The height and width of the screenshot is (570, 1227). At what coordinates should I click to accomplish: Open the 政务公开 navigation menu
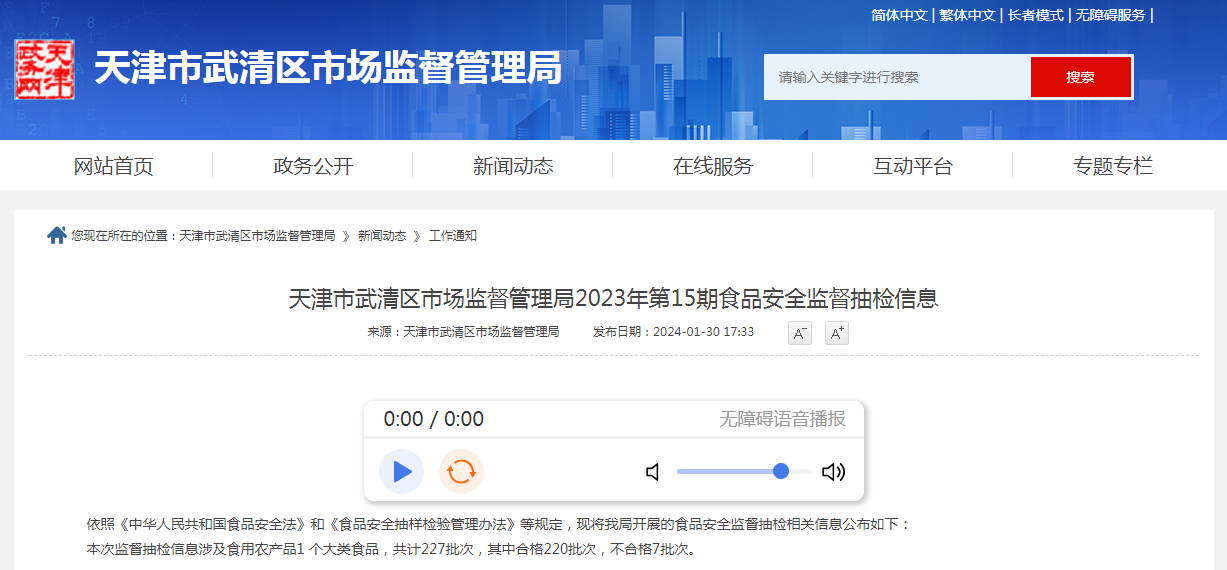tap(313, 166)
